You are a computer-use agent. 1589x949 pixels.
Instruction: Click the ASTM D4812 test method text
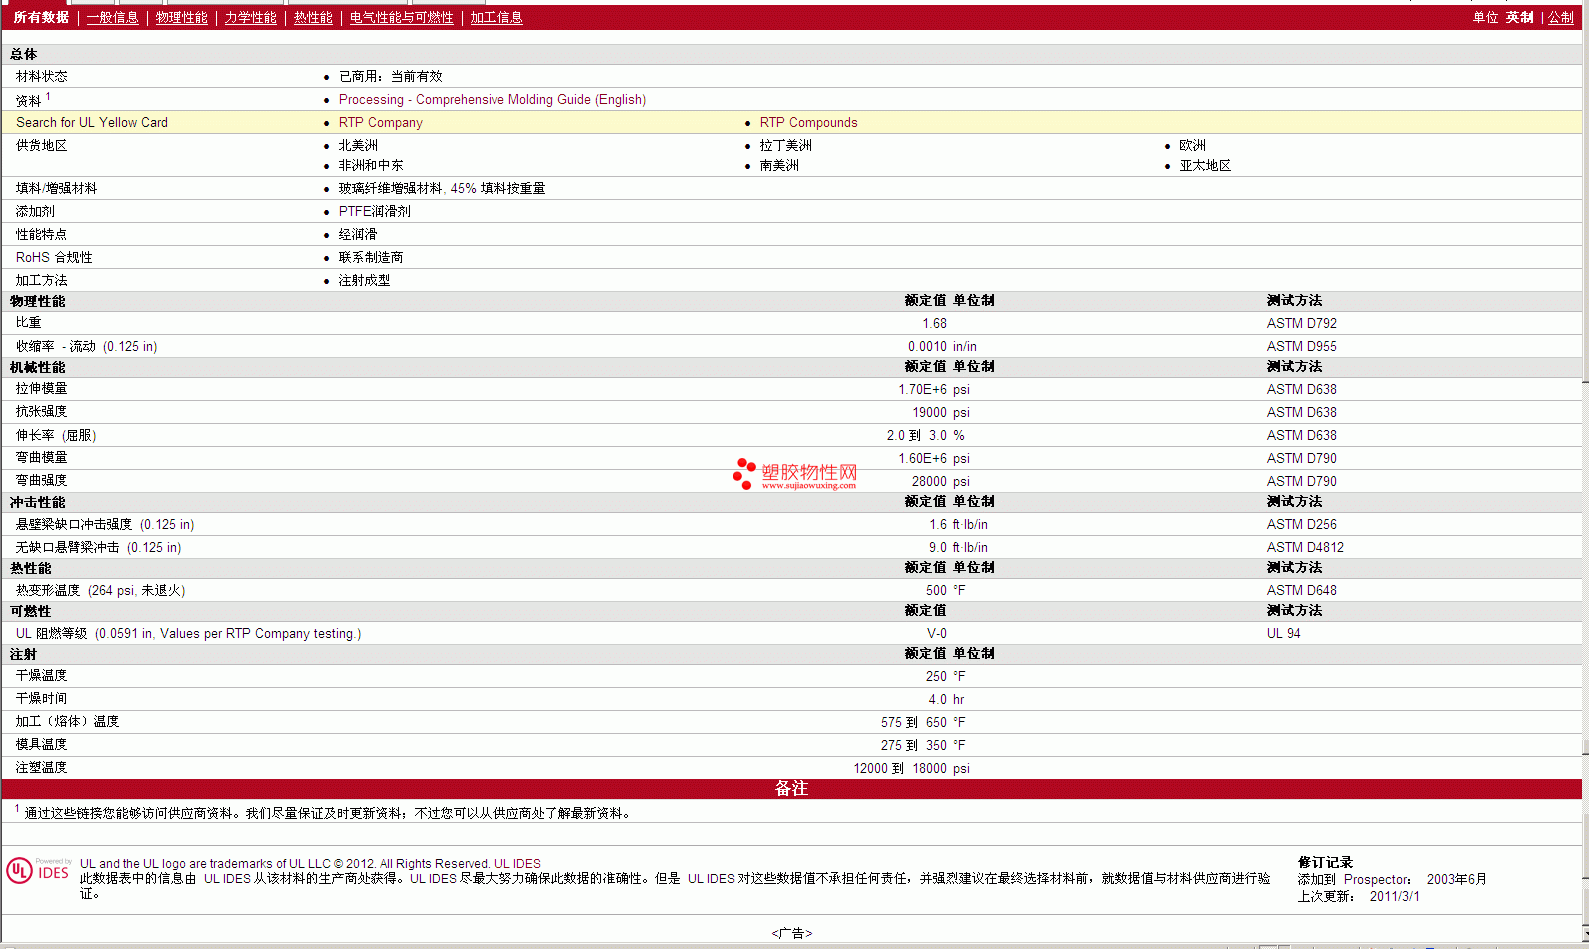[1305, 547]
